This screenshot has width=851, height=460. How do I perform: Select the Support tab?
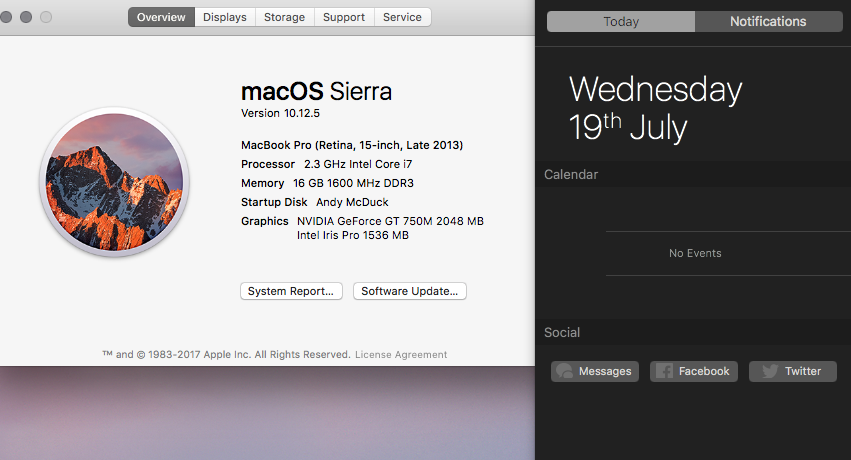344,17
